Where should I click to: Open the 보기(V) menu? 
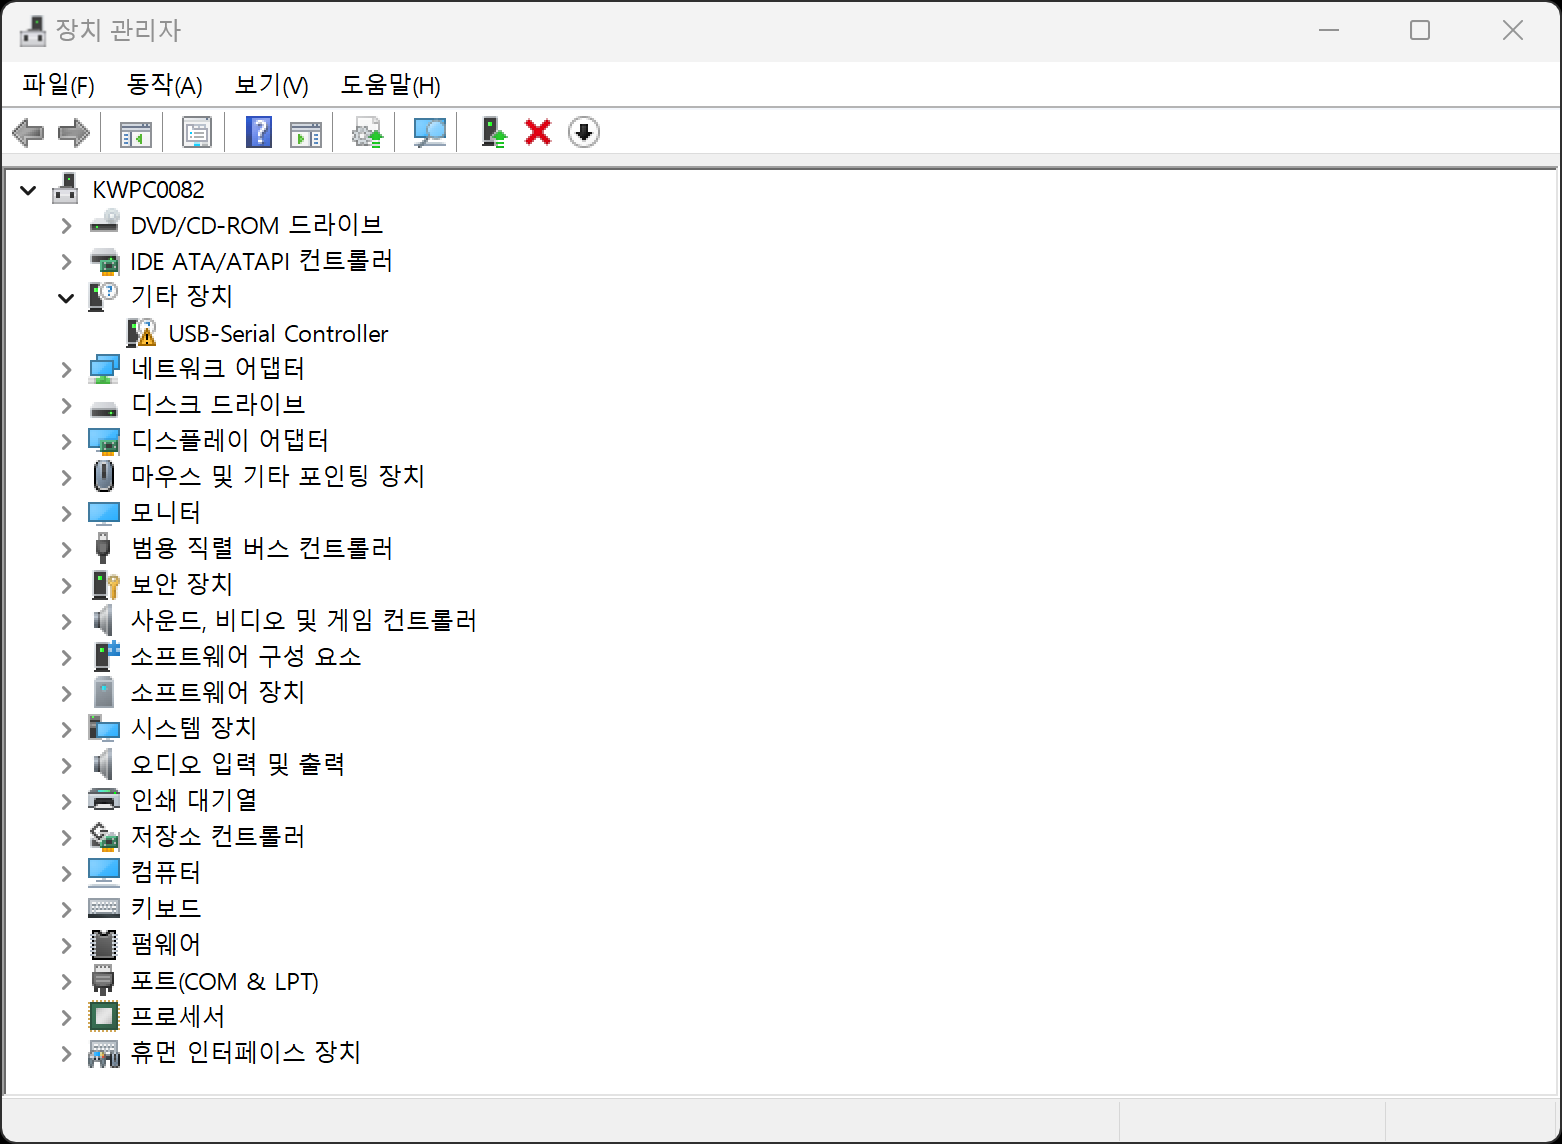(272, 85)
